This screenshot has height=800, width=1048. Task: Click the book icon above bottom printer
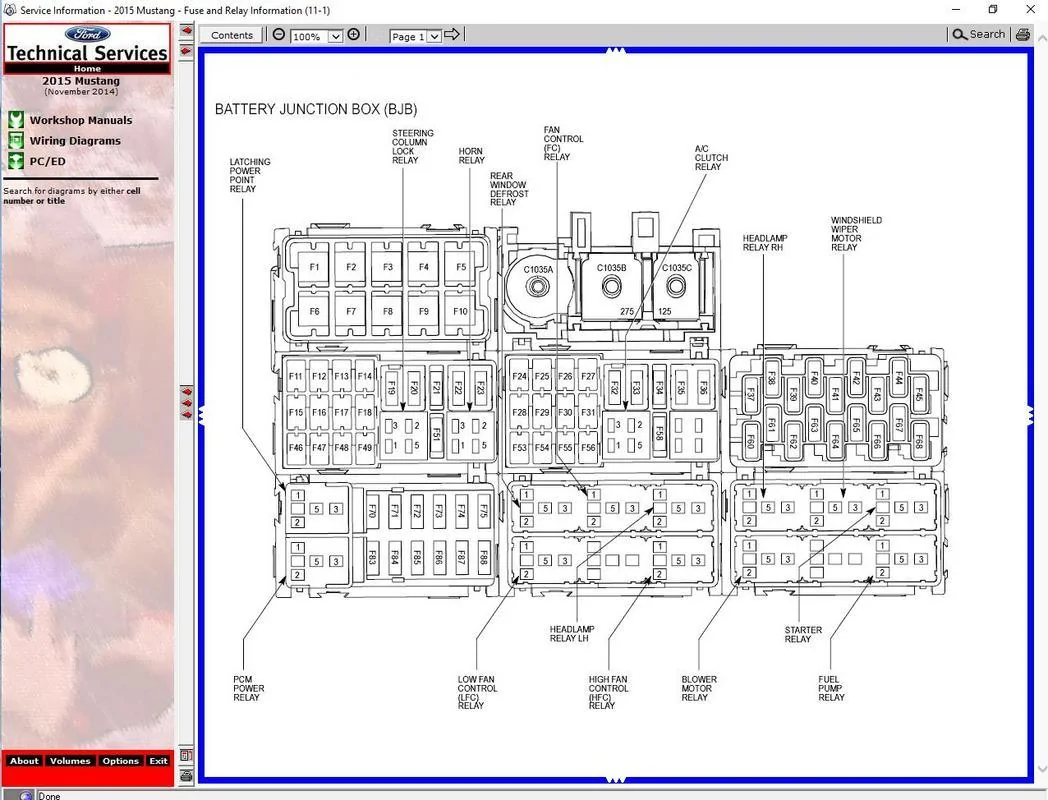(x=186, y=756)
